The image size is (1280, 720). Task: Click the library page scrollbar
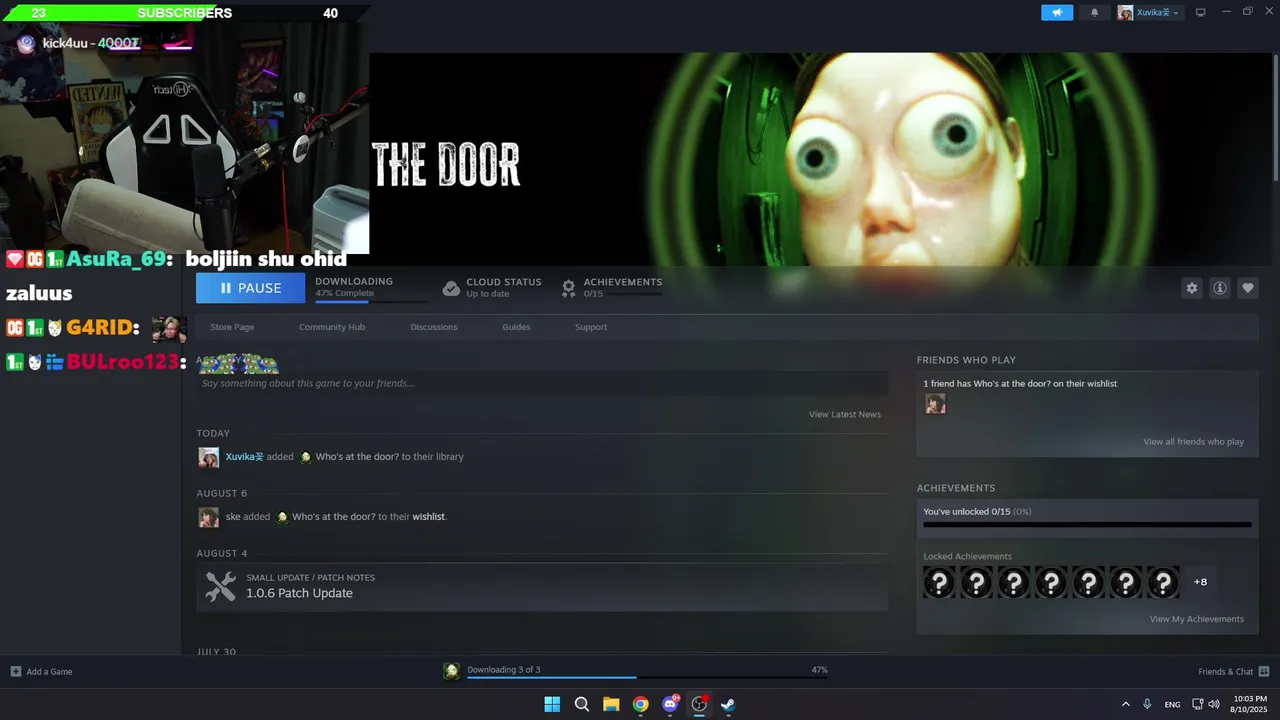point(1275,116)
